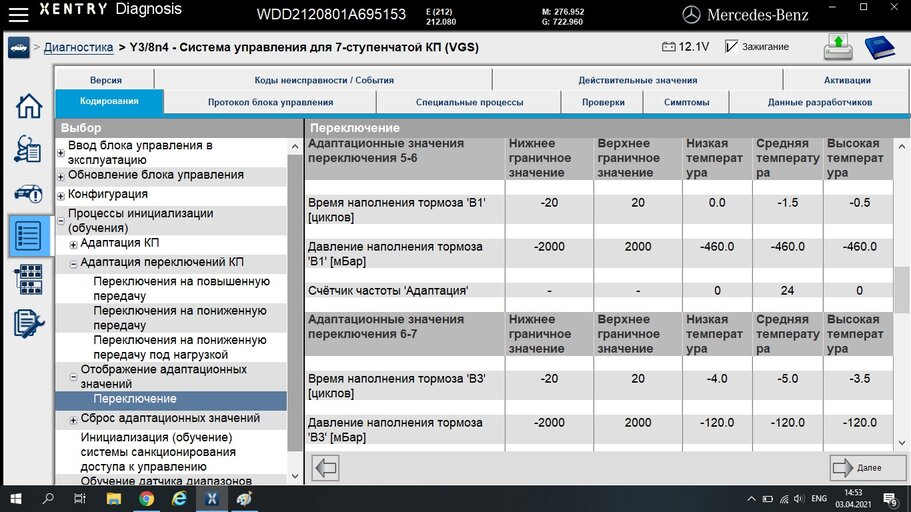Viewport: 911px width, 512px height.
Task: Open the Проверки tab
Action: click(602, 102)
